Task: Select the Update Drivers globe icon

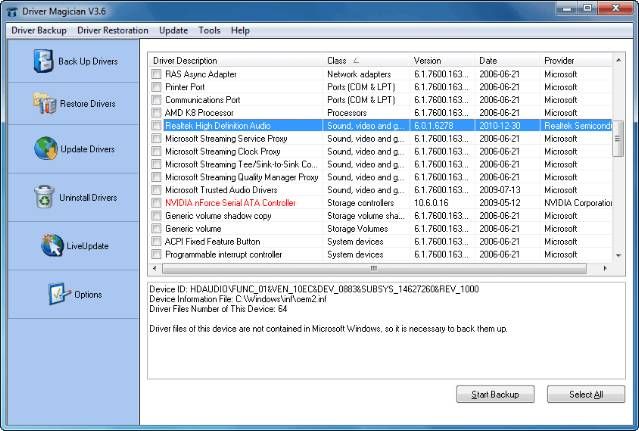Action: pyautogui.click(x=45, y=149)
